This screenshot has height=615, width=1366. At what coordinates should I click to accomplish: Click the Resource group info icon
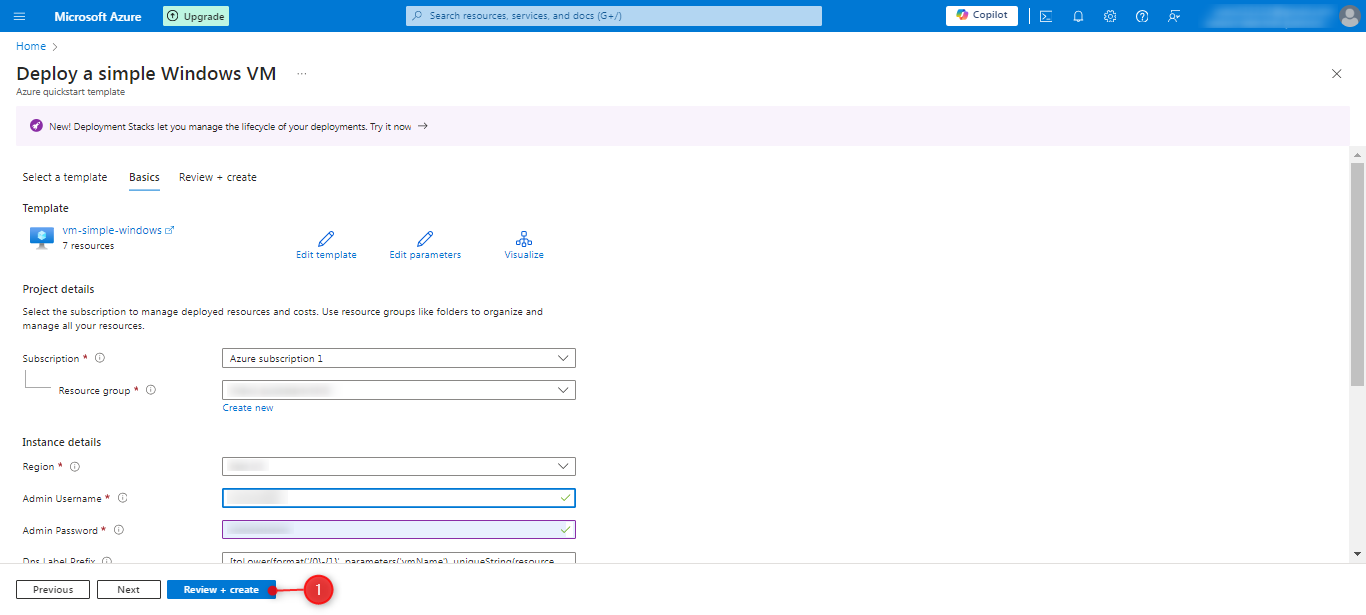(151, 390)
